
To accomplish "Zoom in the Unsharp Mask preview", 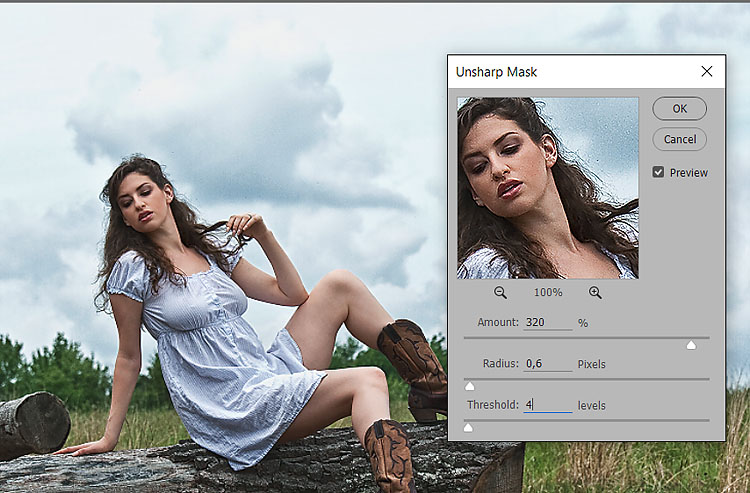I will [595, 293].
